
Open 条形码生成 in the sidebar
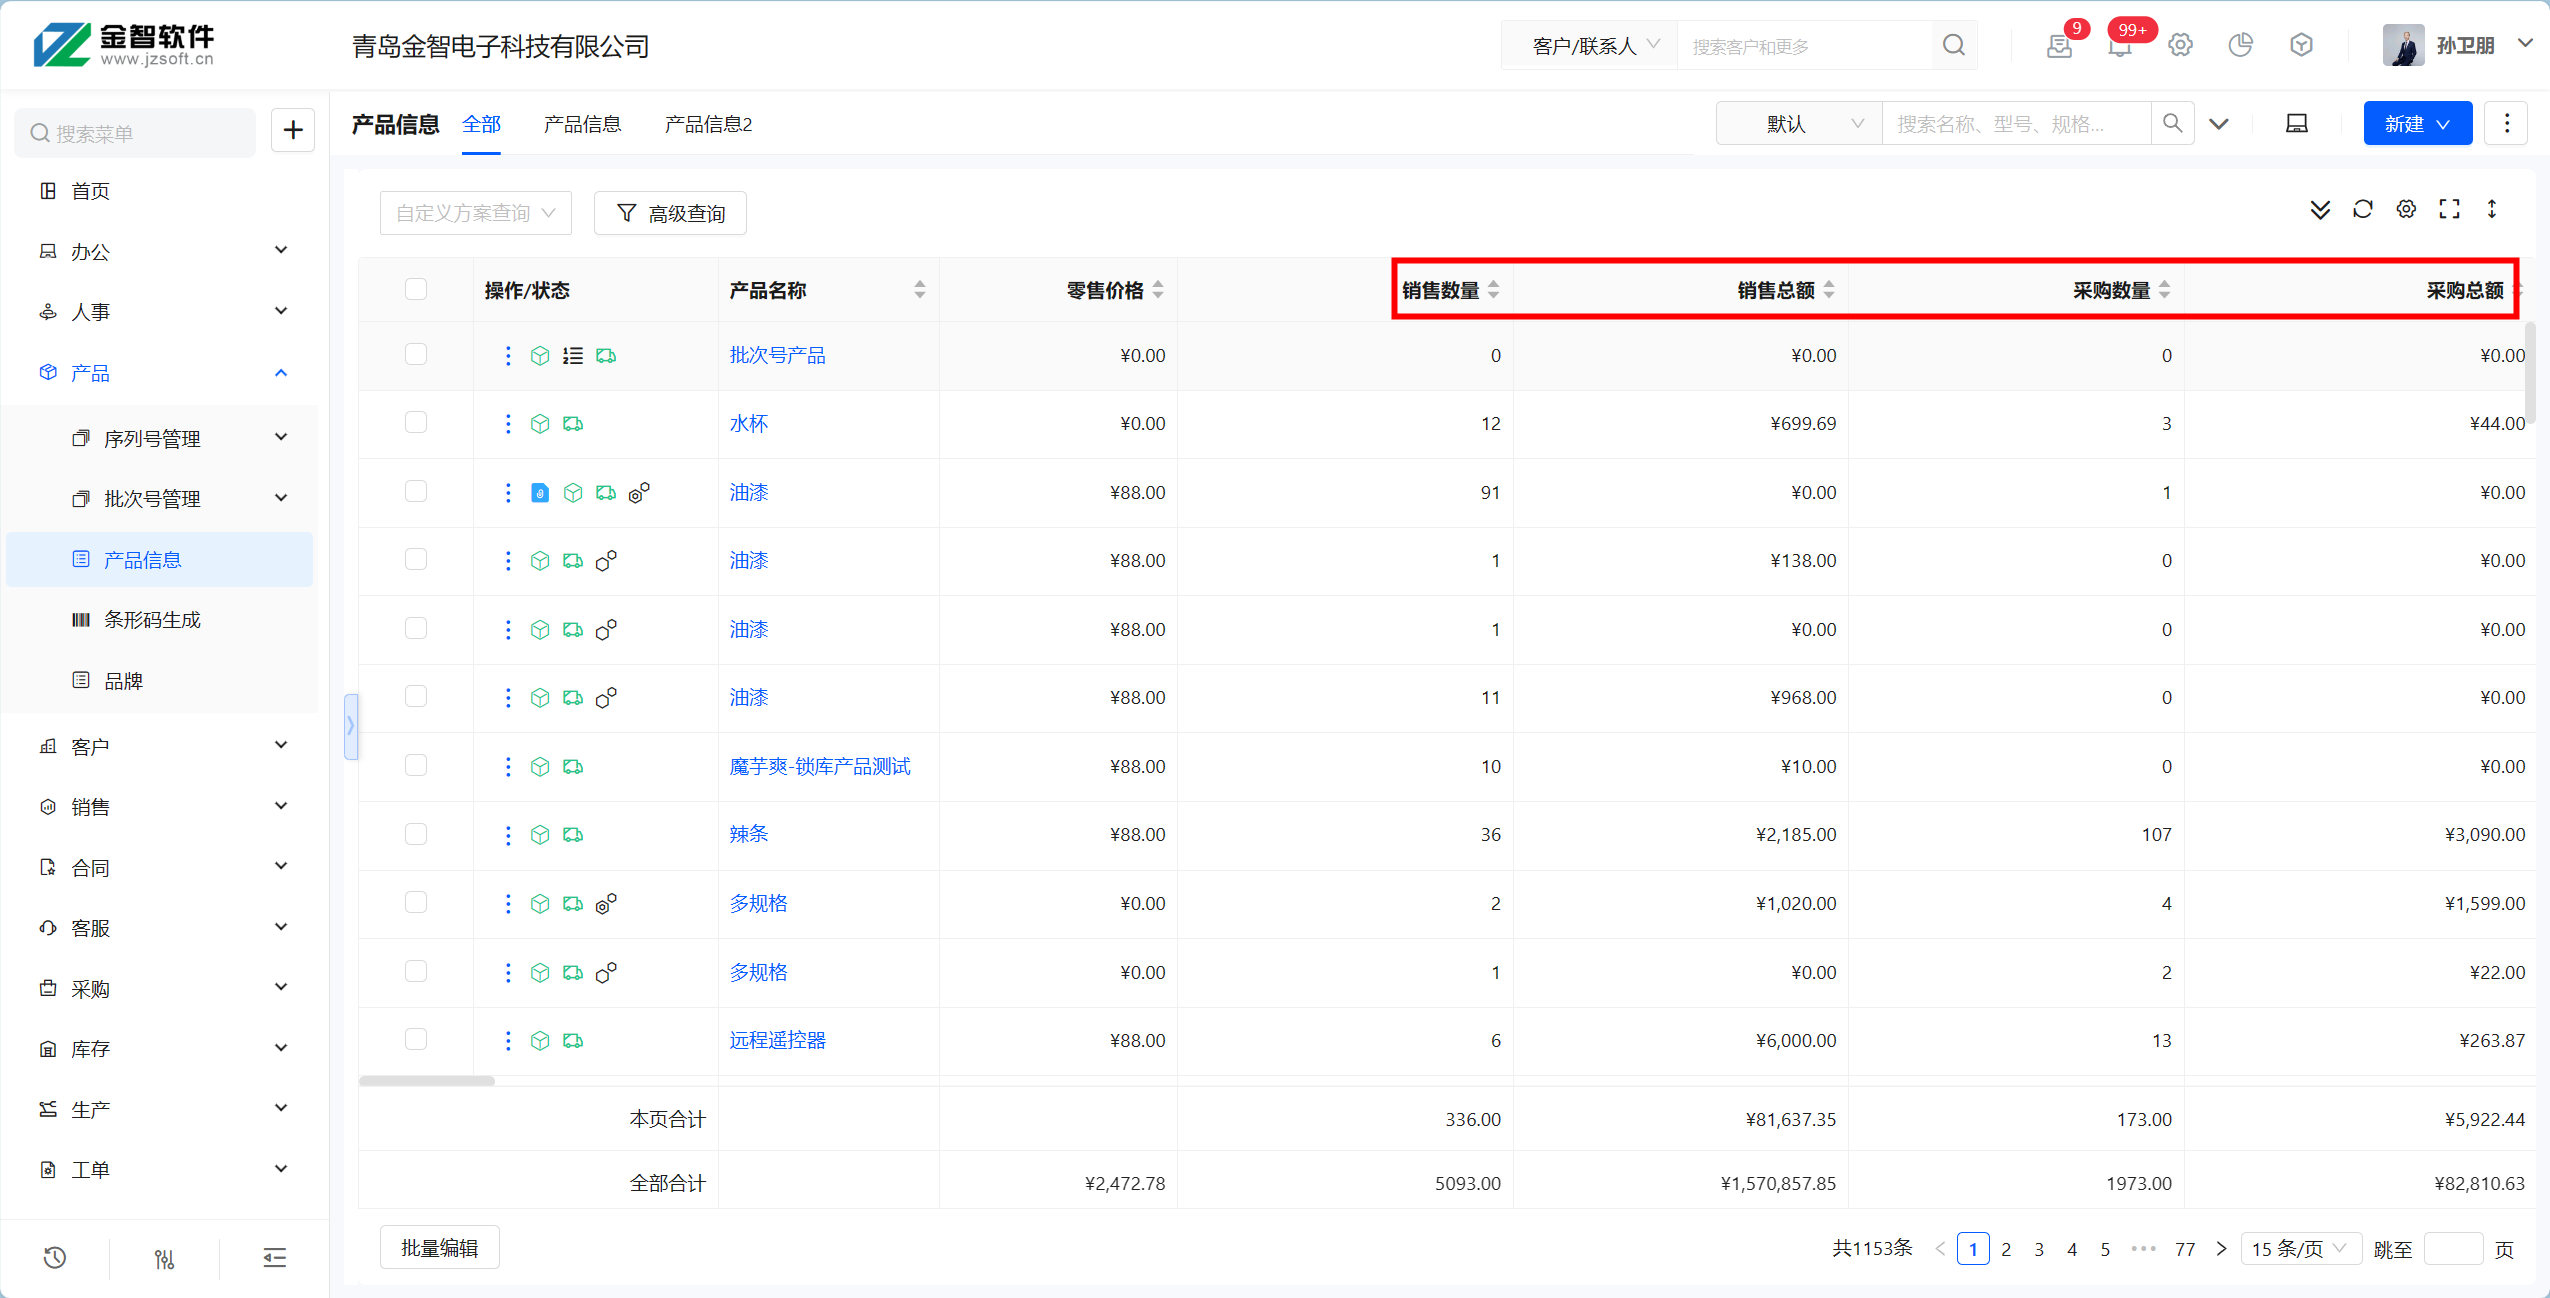(x=152, y=620)
